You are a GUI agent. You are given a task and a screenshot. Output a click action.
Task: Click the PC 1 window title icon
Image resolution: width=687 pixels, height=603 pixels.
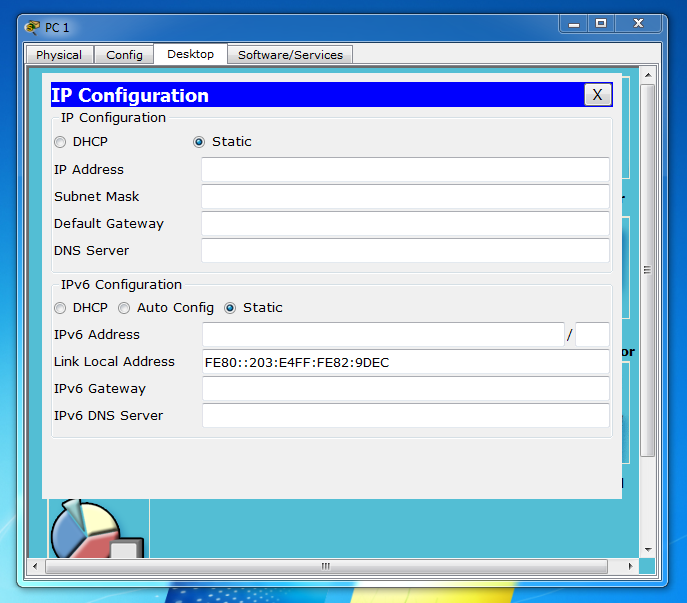coord(32,28)
